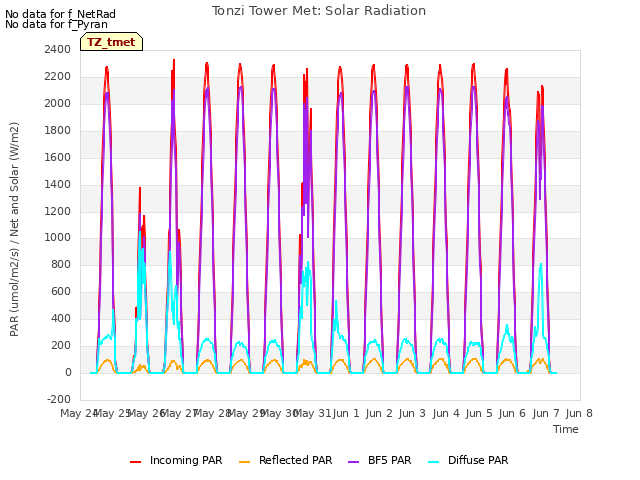Toggle Incoming PAR legend entry
Viewport: 640px width, 480px height.
(x=176, y=460)
